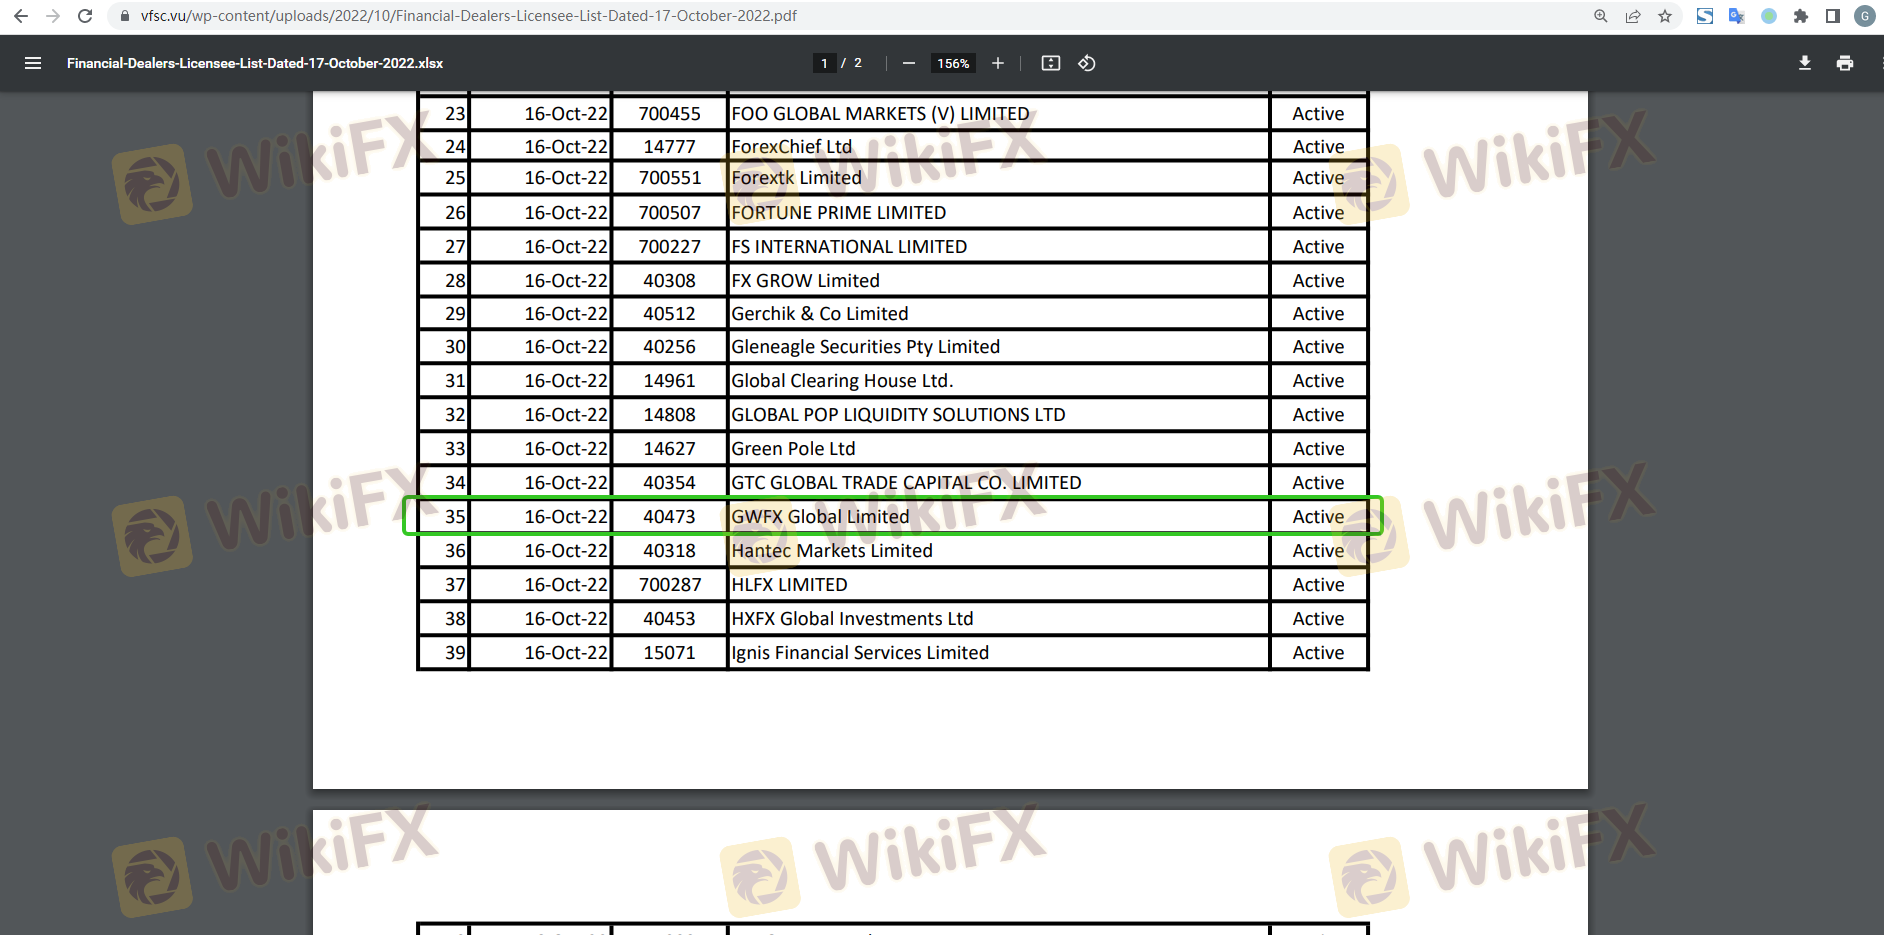Click the zoom out minus button
Image resolution: width=1884 pixels, height=935 pixels.
click(908, 63)
